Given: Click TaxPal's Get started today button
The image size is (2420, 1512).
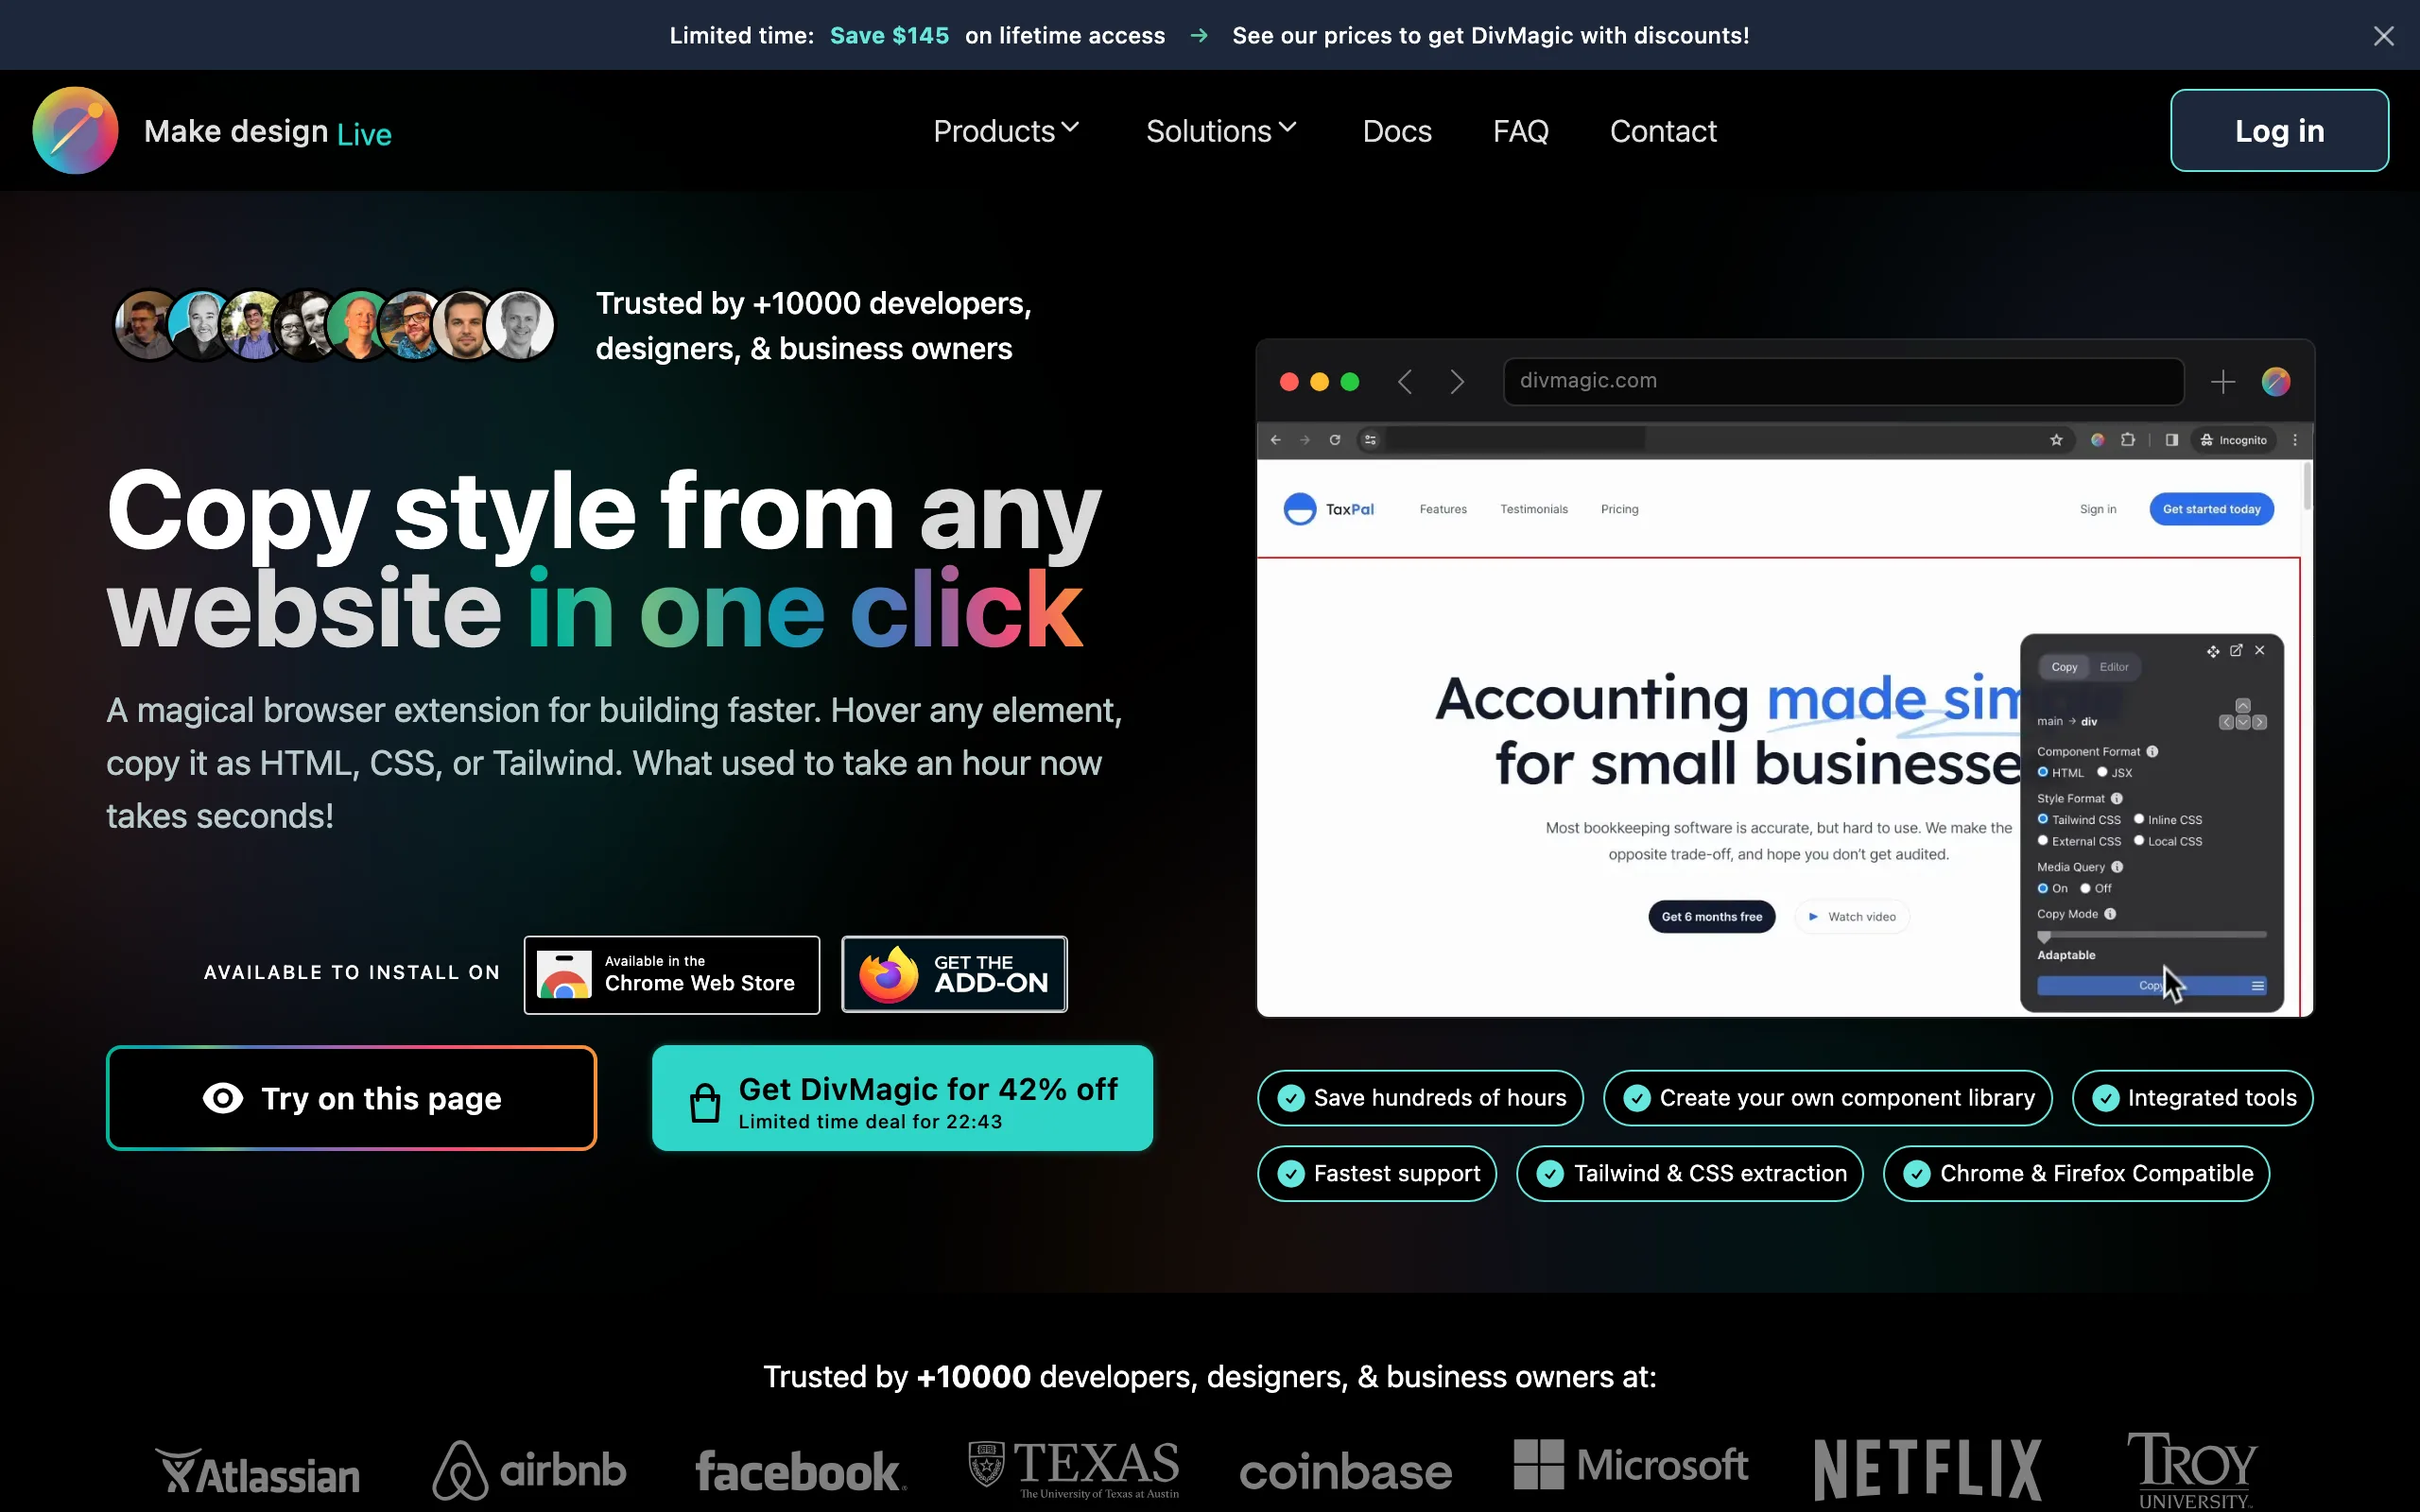Looking at the screenshot, I should point(2212,509).
